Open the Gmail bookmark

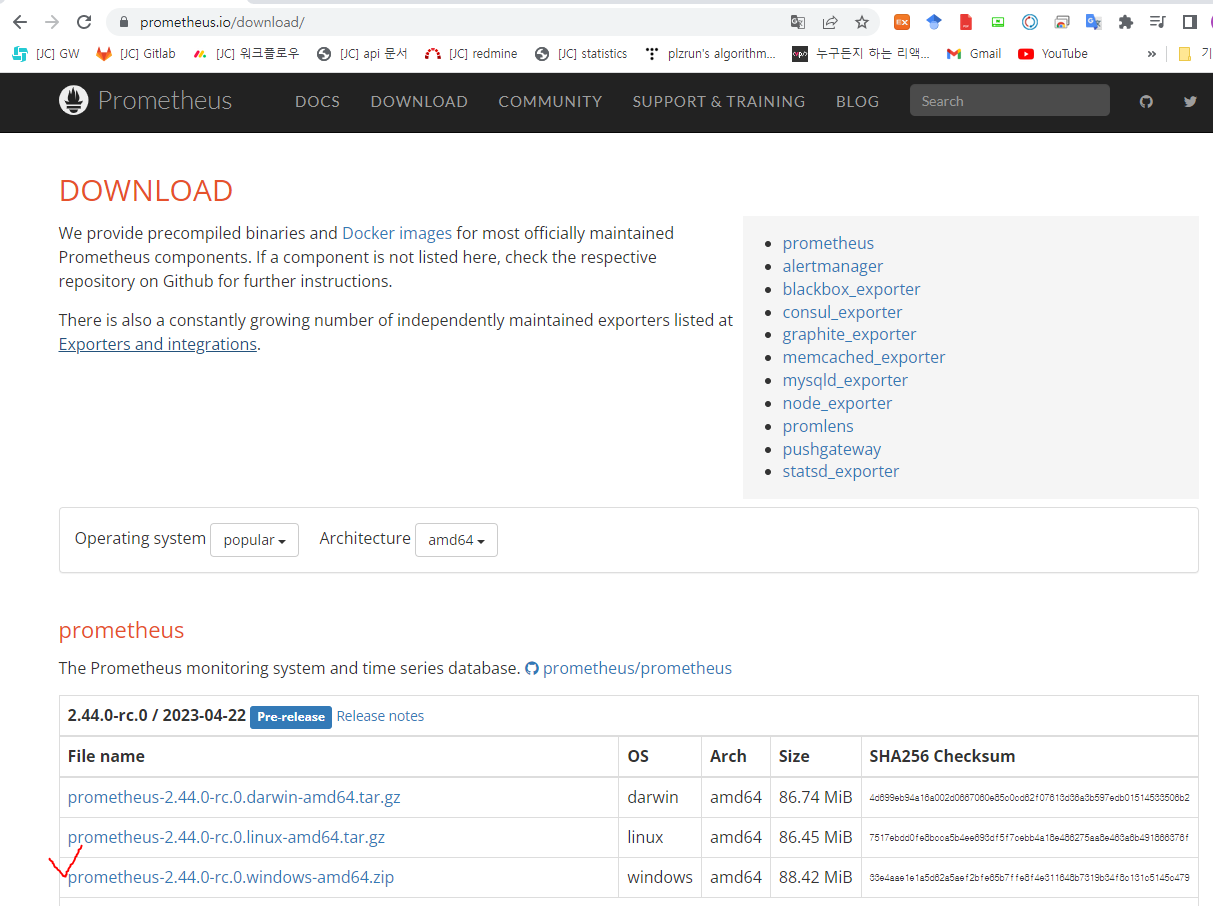(974, 54)
